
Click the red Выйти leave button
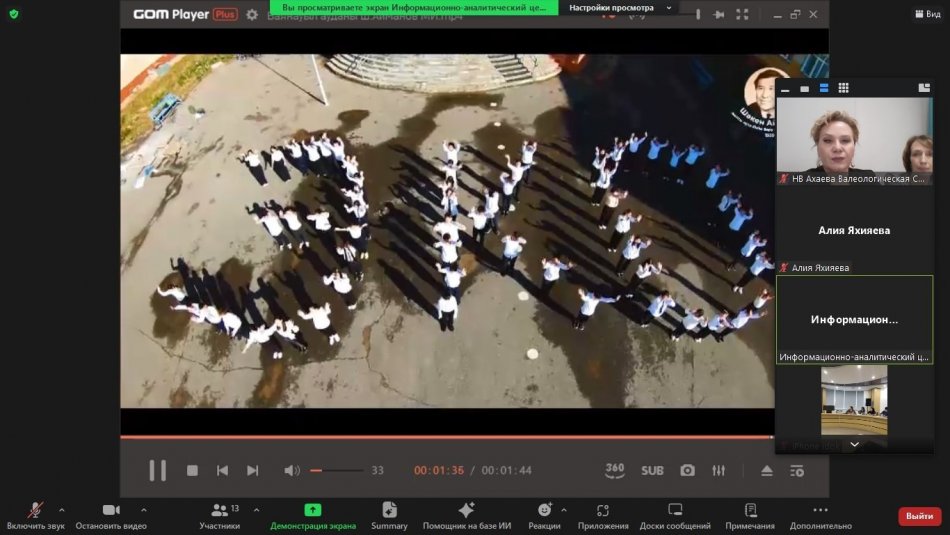pos(919,516)
